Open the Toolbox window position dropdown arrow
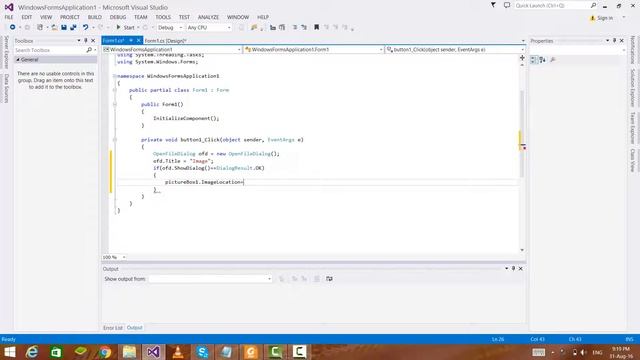This screenshot has height=360, width=640. click(x=79, y=41)
